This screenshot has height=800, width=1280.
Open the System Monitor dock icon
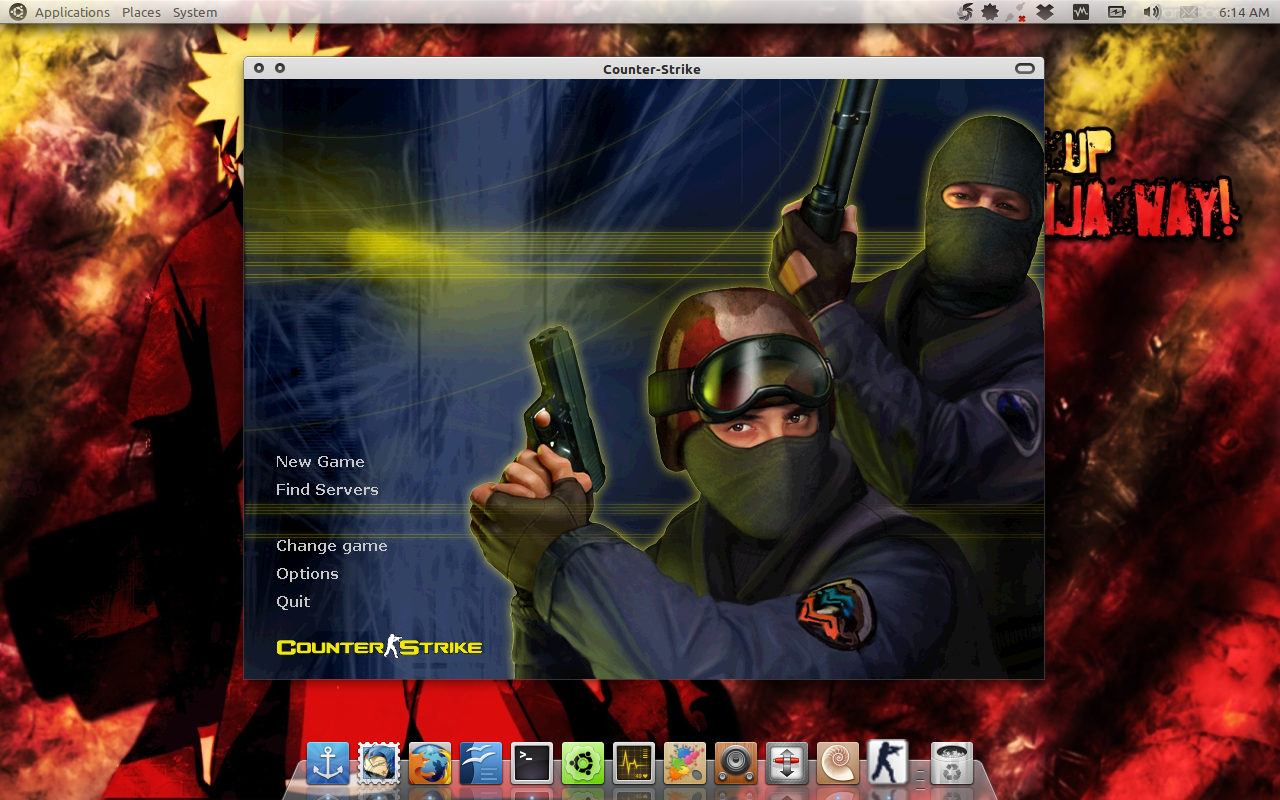(634, 763)
